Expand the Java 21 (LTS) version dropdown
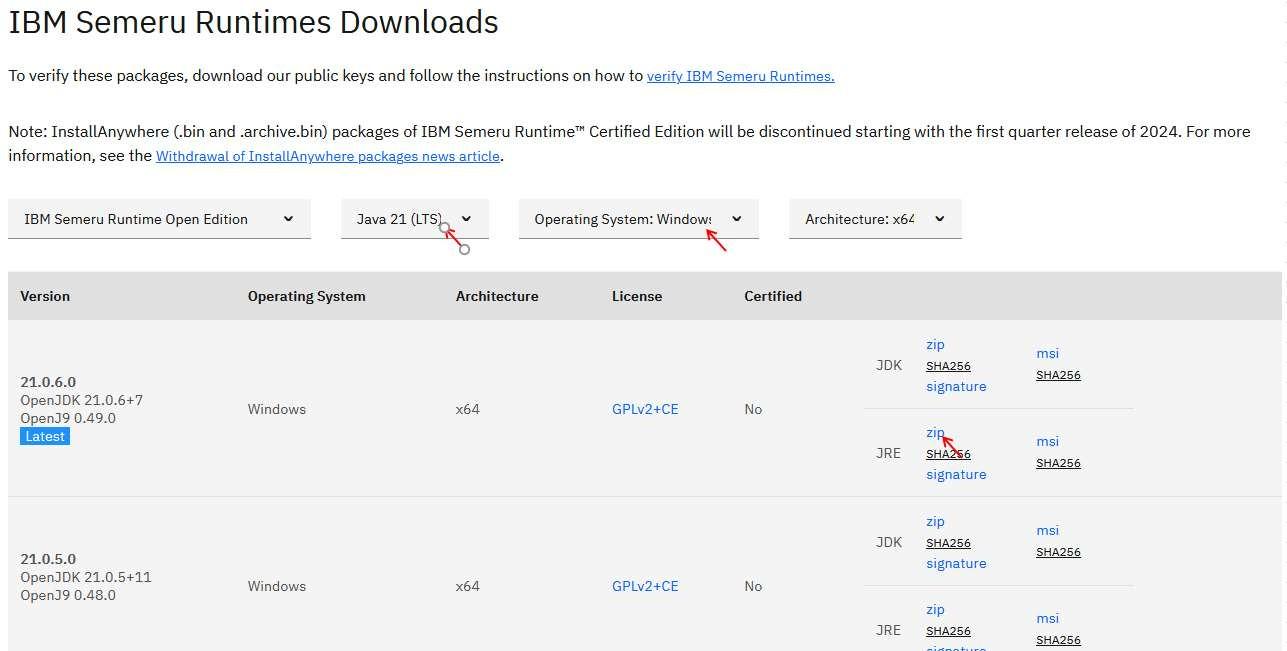Image resolution: width=1287 pixels, height=651 pixels. pos(414,219)
